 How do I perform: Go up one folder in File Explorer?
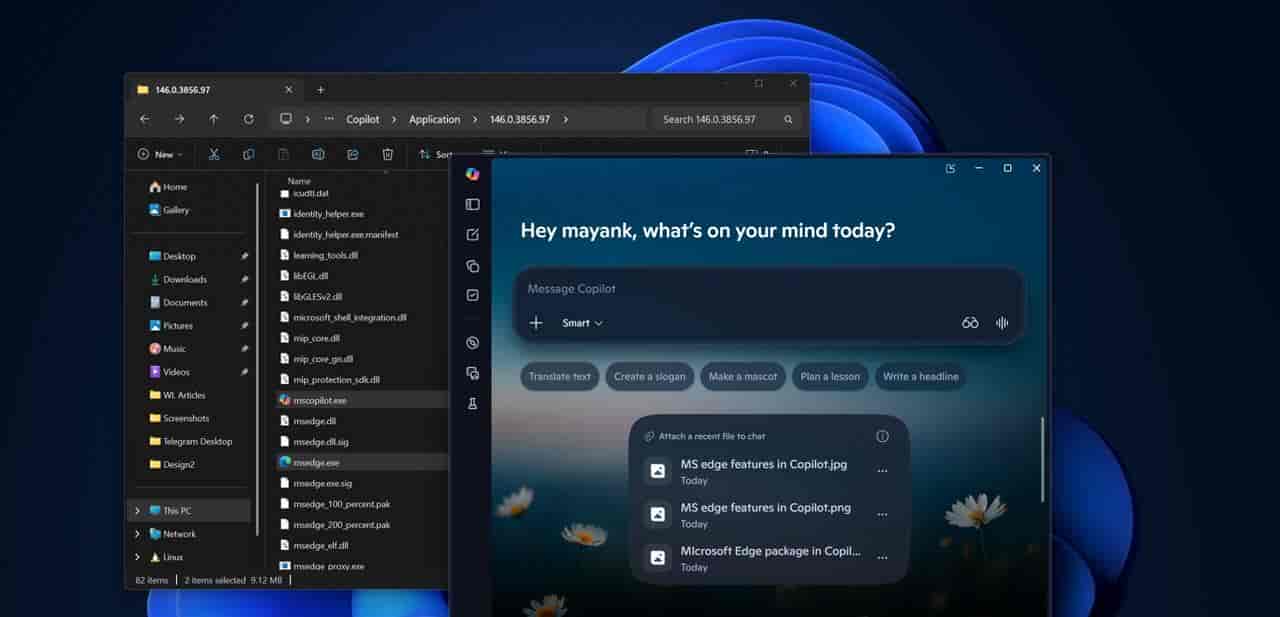214,119
